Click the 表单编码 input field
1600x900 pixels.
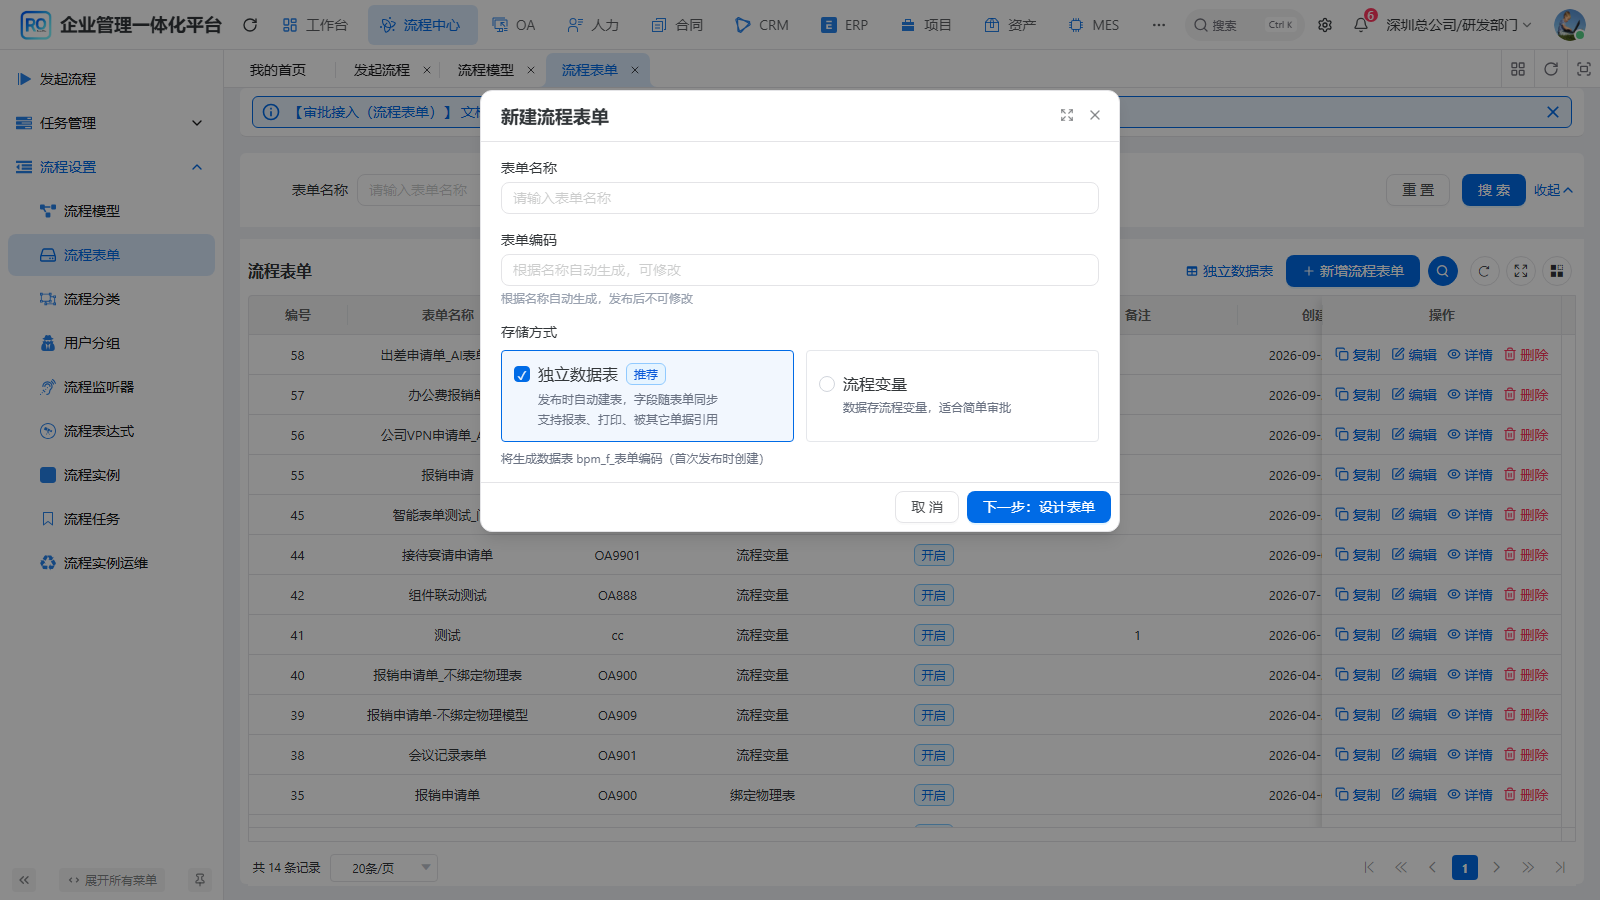click(800, 270)
